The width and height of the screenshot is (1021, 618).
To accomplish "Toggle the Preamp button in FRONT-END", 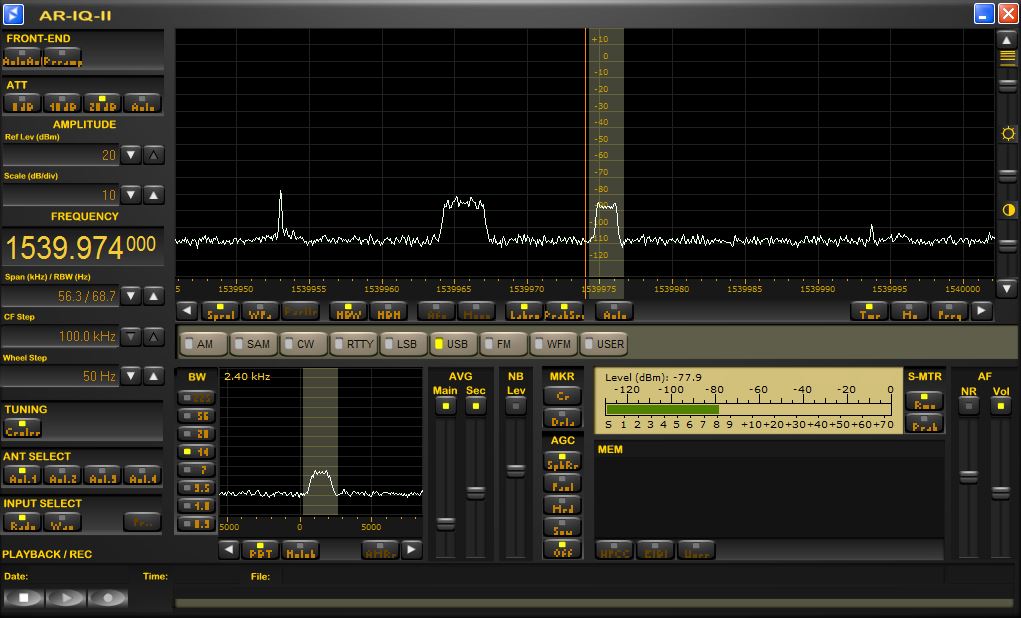I will 63,57.
